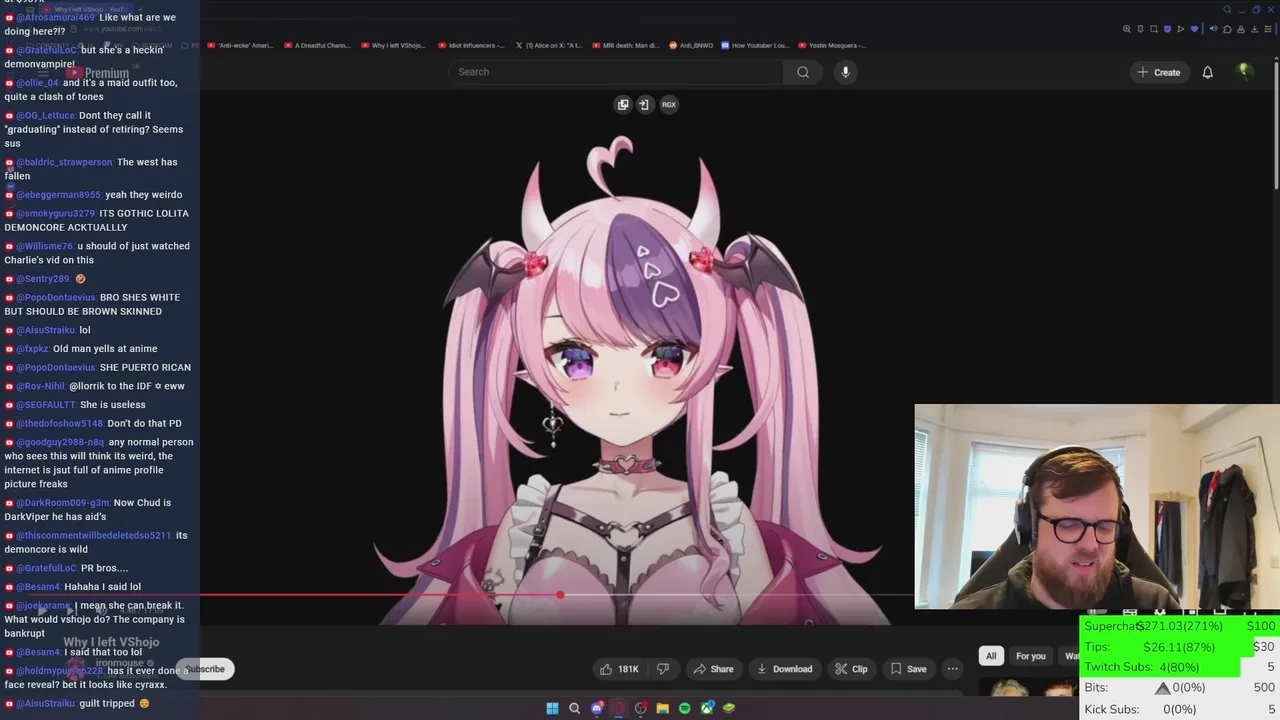
Task: Switch to the 'MRI death: Man di...' tab
Action: tap(625, 45)
